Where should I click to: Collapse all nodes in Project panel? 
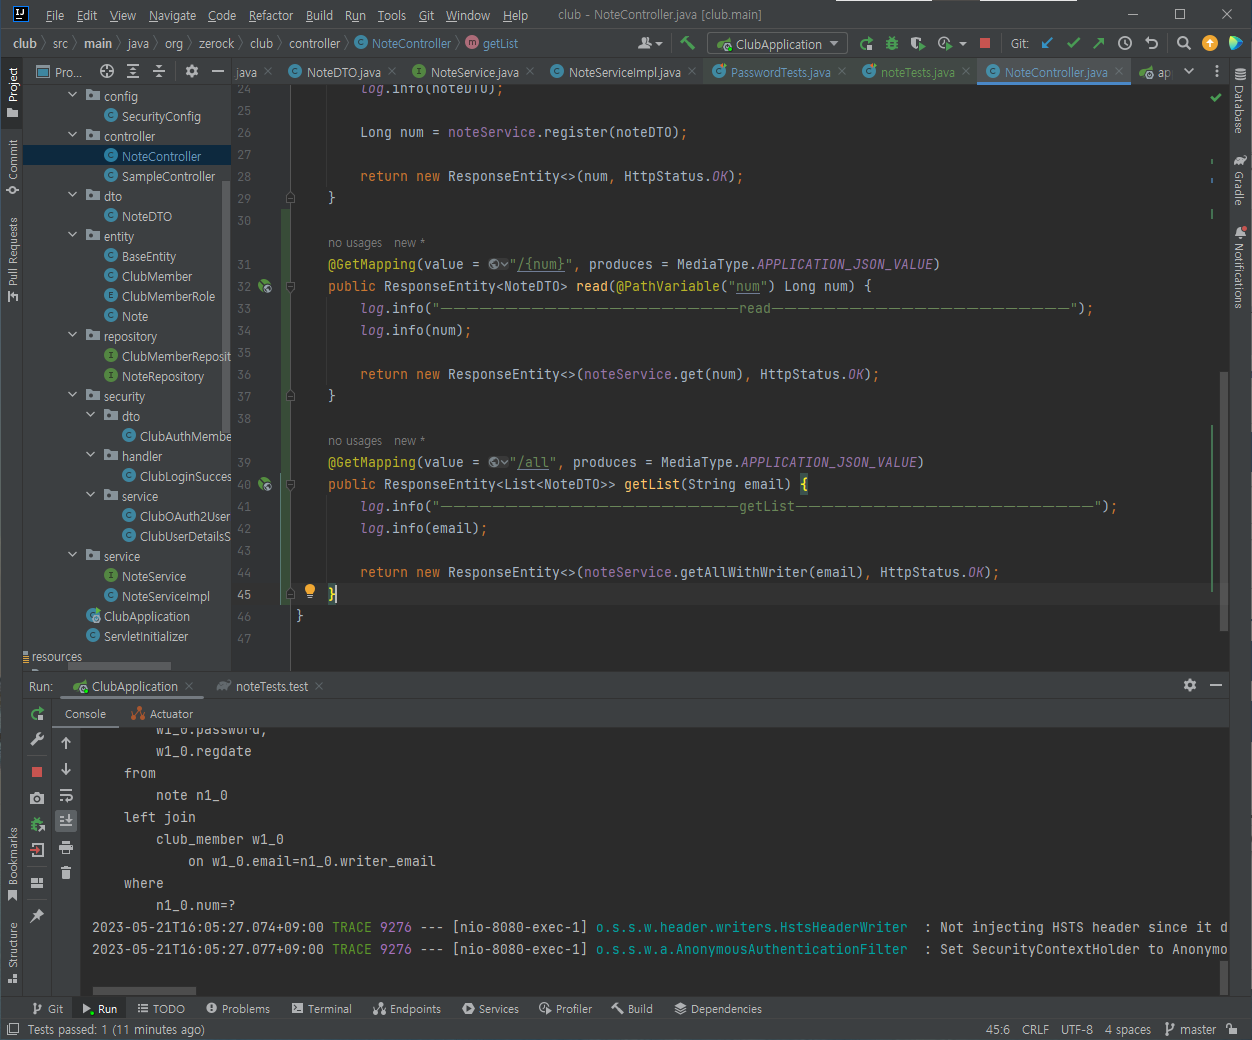pyautogui.click(x=159, y=71)
